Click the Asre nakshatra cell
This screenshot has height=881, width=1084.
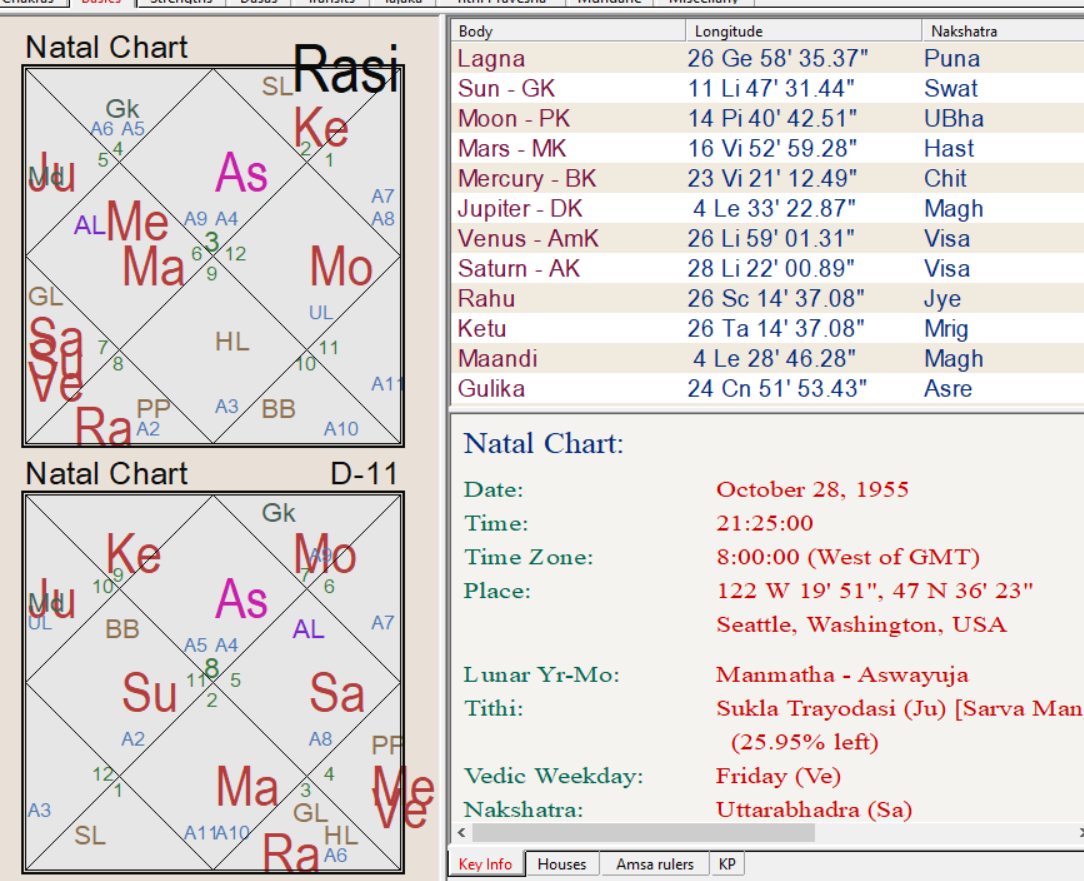click(x=948, y=389)
